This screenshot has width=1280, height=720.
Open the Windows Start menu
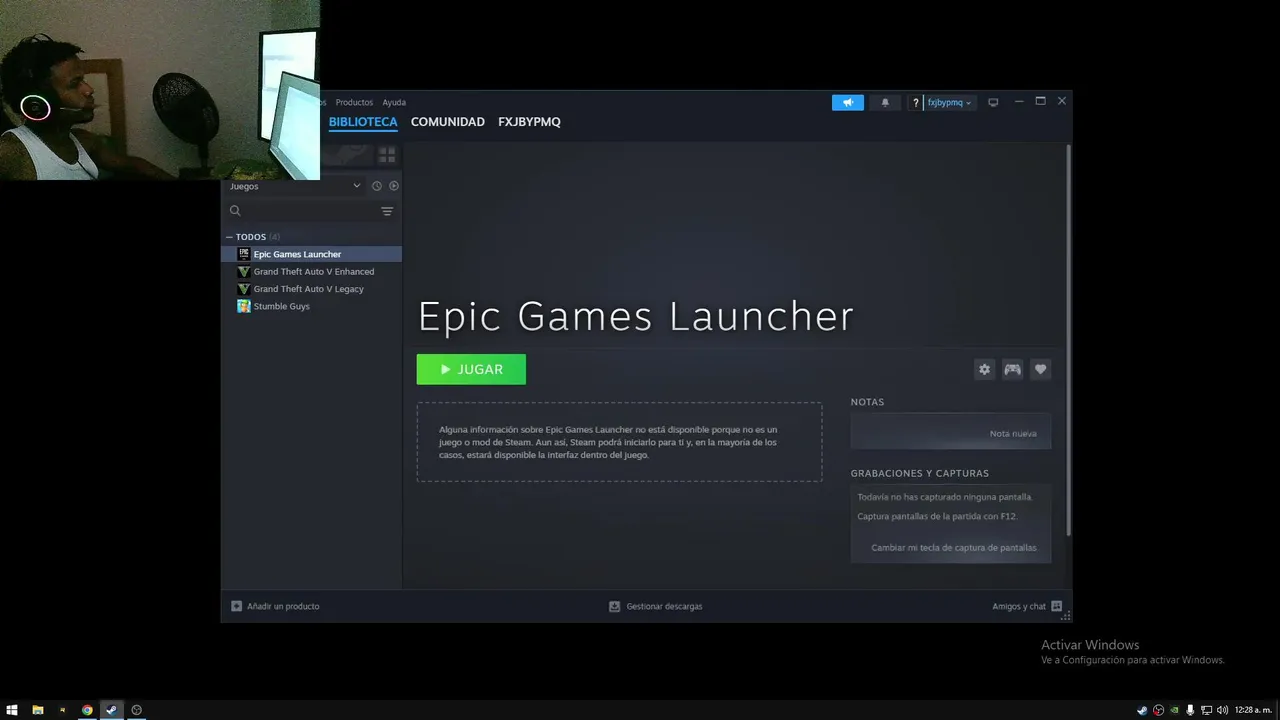(x=12, y=710)
